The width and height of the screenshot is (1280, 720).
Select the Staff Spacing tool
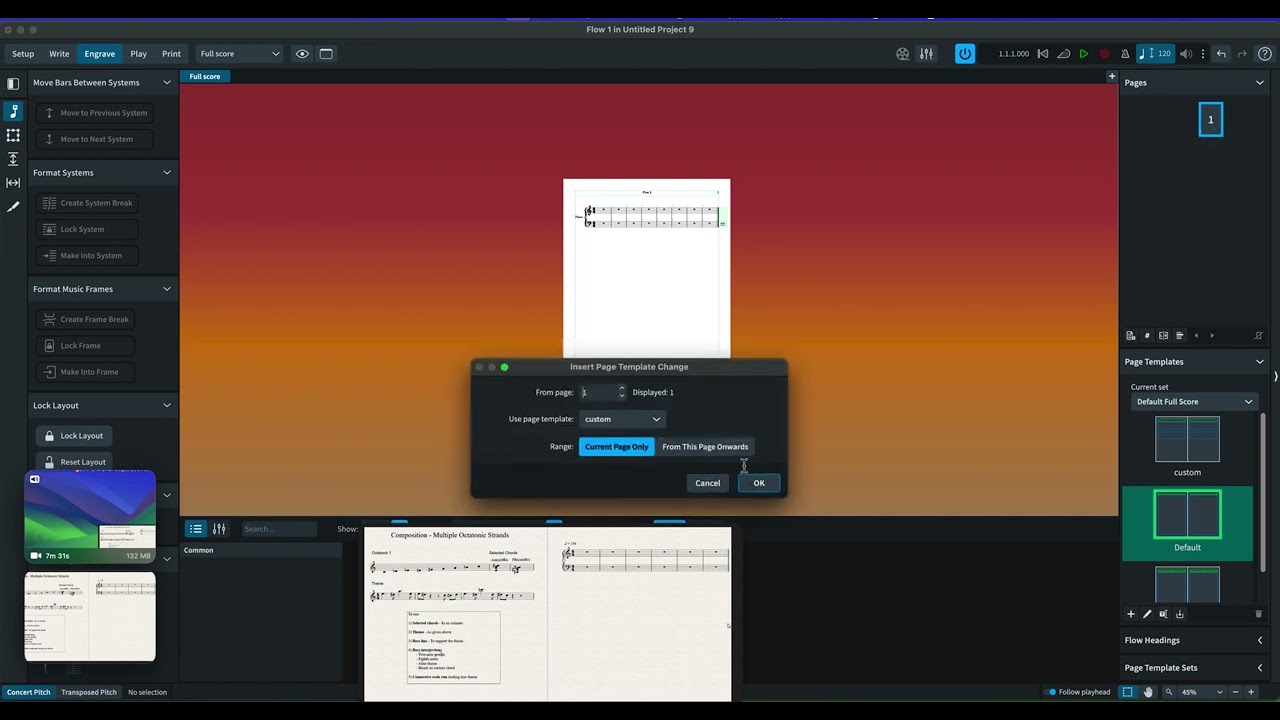coord(13,159)
